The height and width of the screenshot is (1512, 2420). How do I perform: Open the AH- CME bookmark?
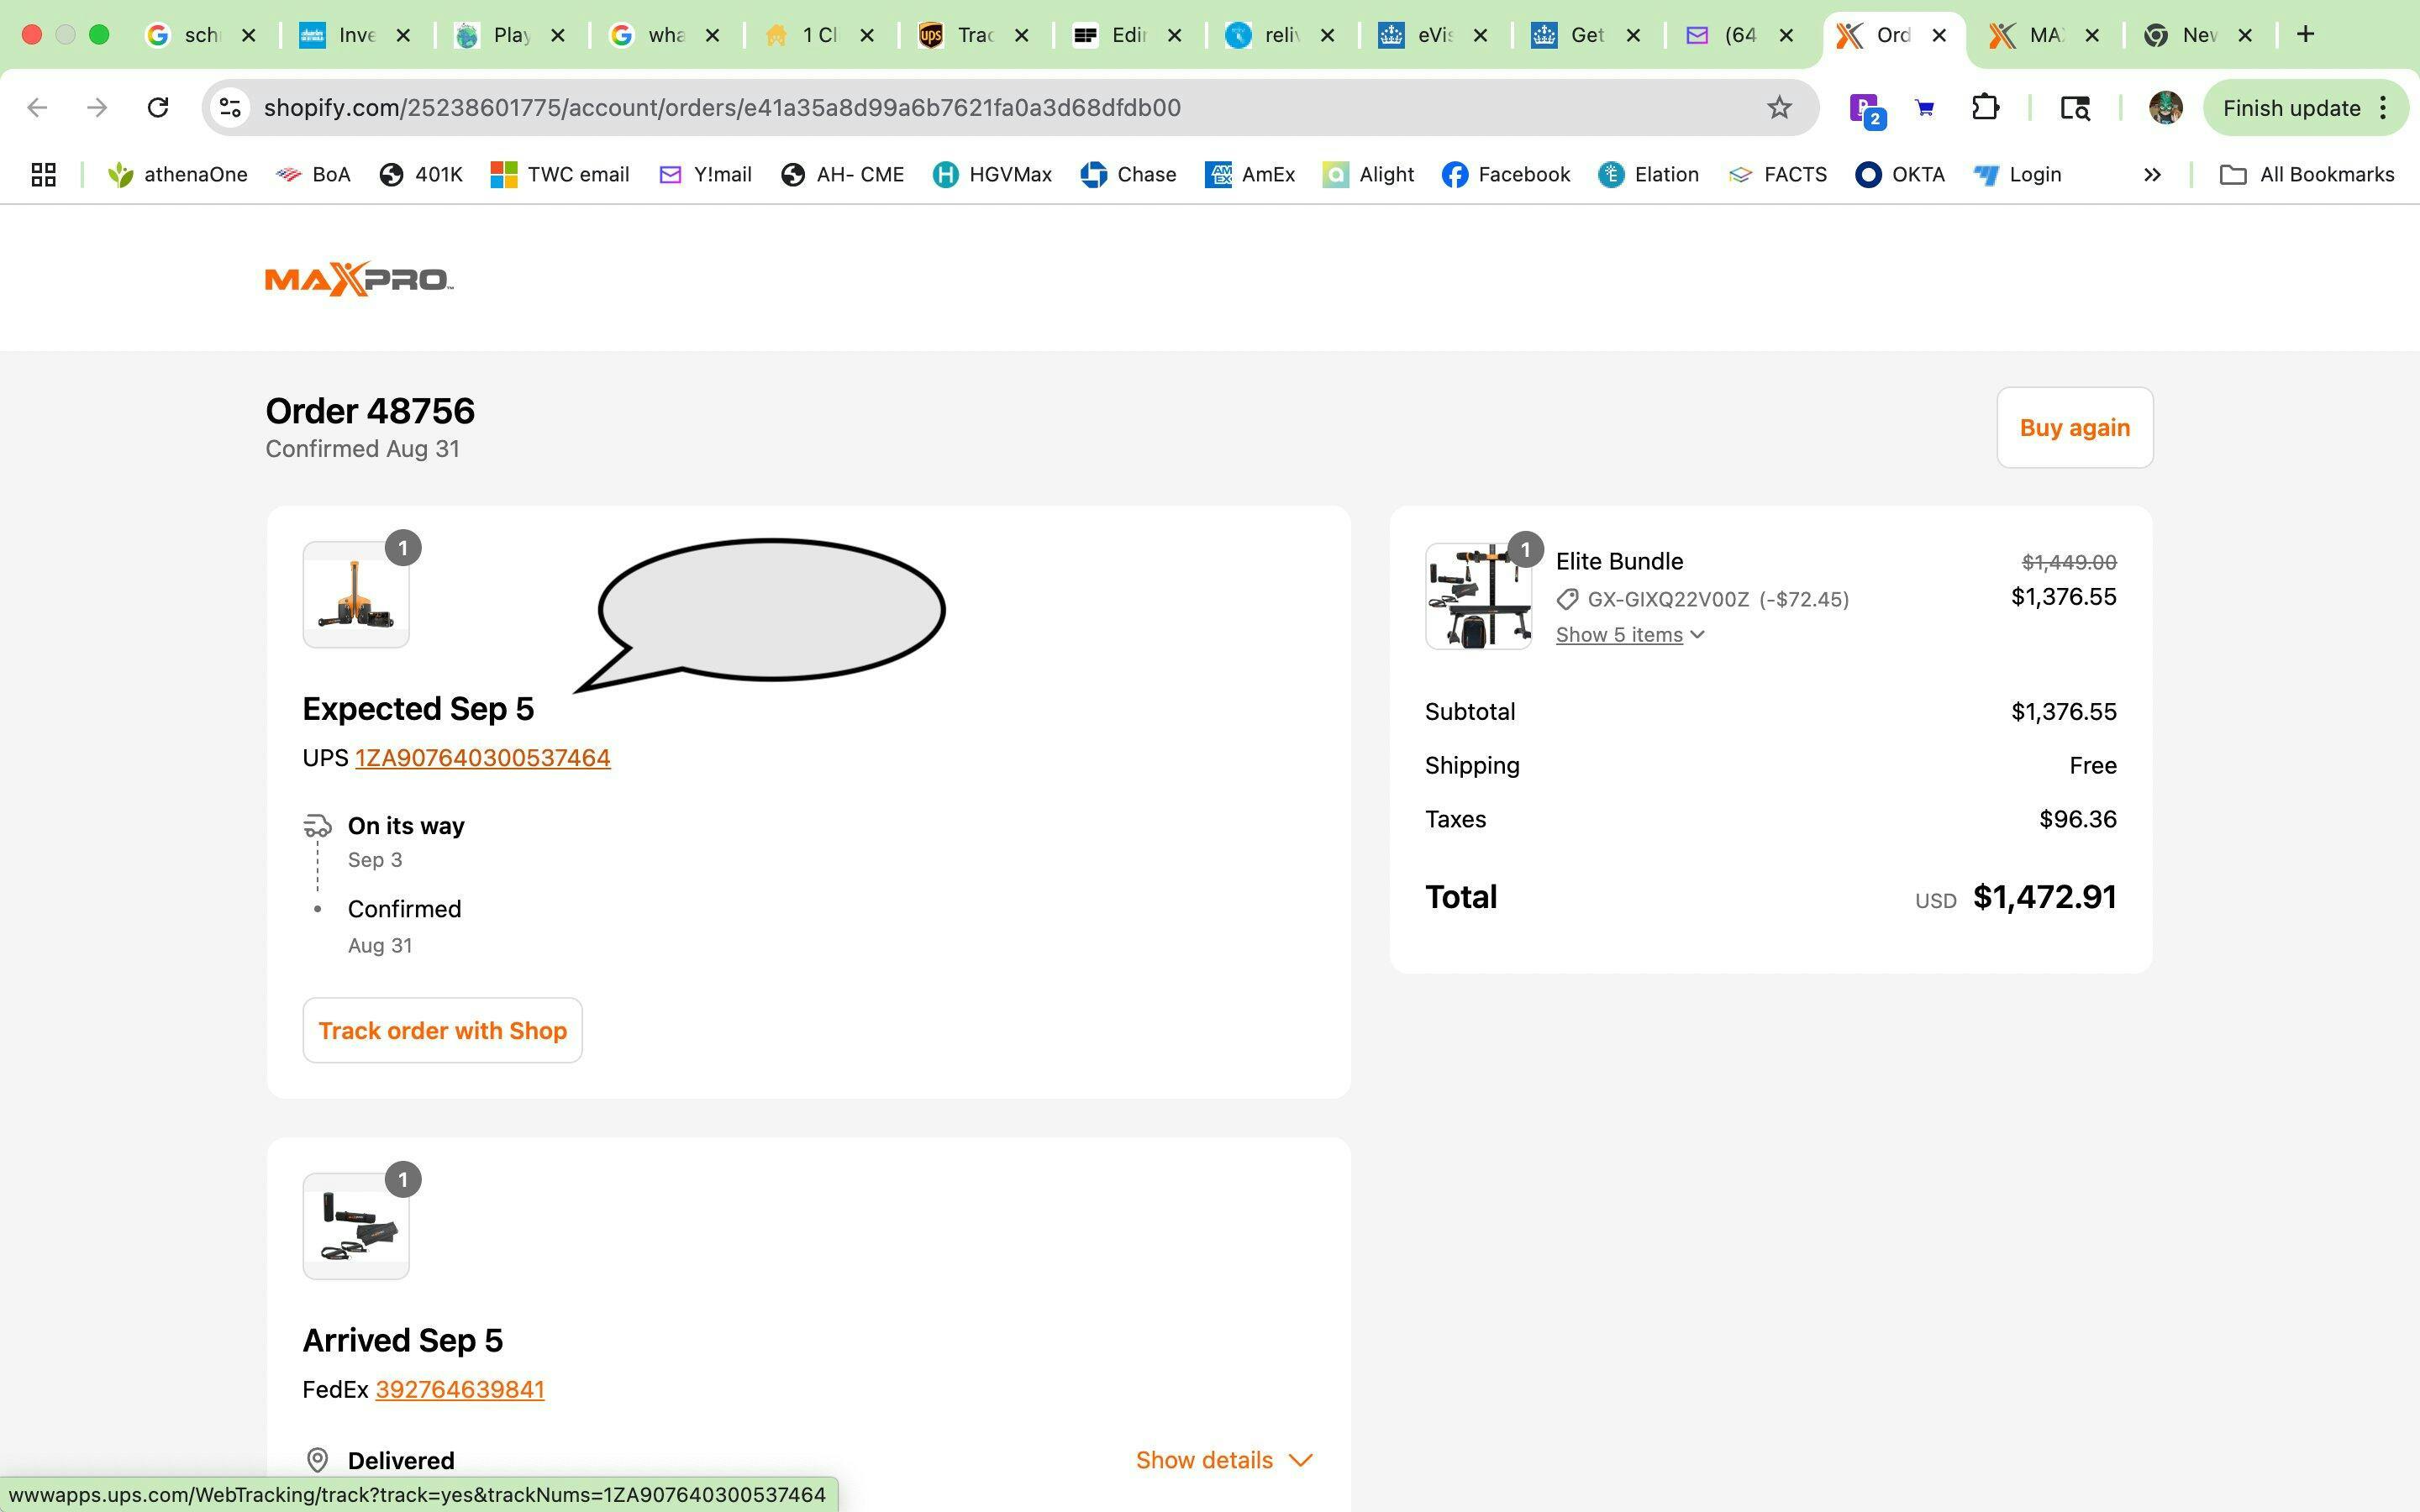pos(843,175)
